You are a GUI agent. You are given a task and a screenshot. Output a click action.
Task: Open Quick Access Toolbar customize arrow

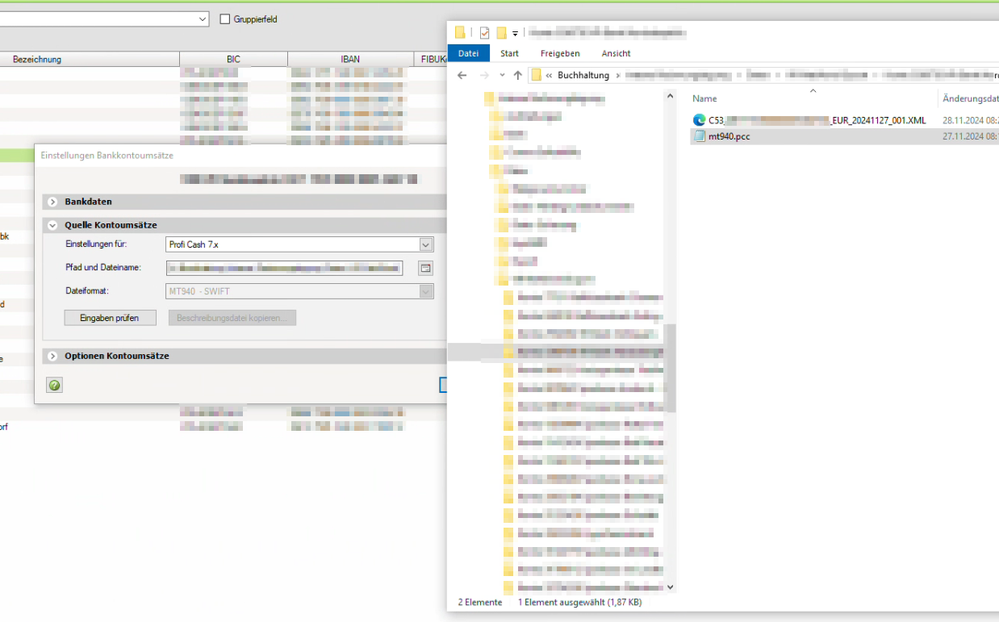515,34
